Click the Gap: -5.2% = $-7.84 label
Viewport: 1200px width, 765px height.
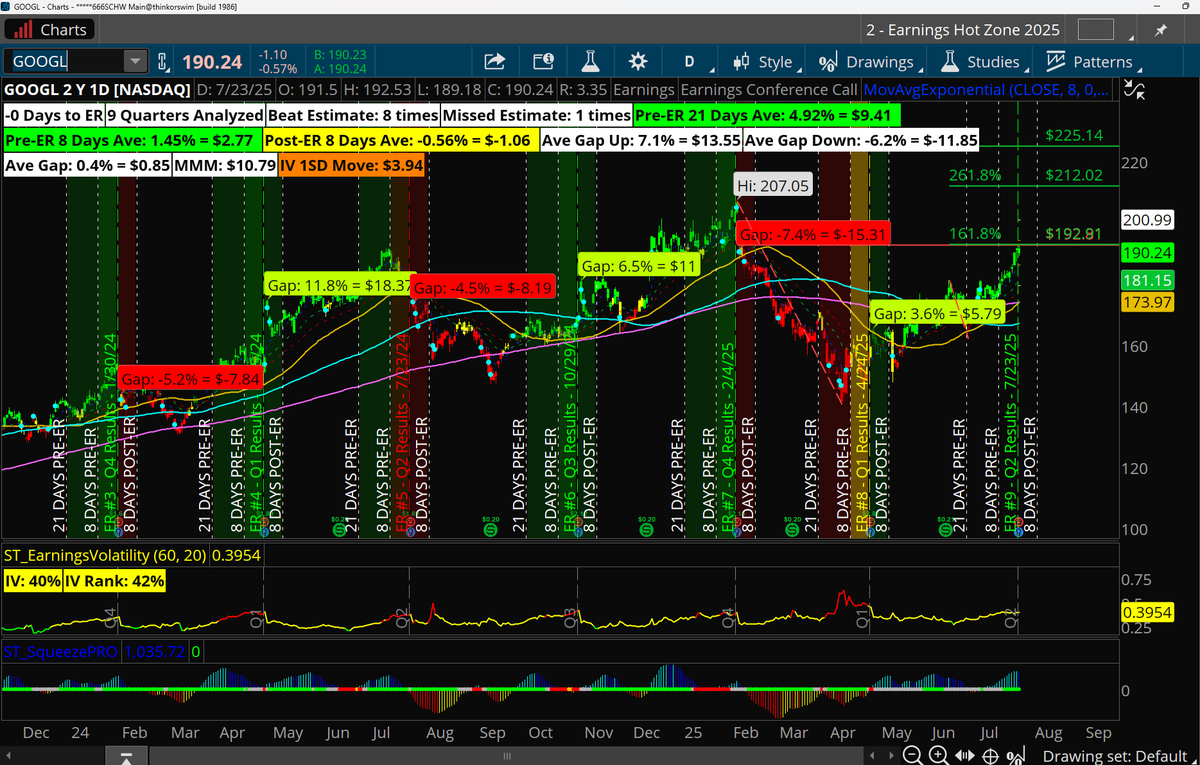tap(191, 379)
